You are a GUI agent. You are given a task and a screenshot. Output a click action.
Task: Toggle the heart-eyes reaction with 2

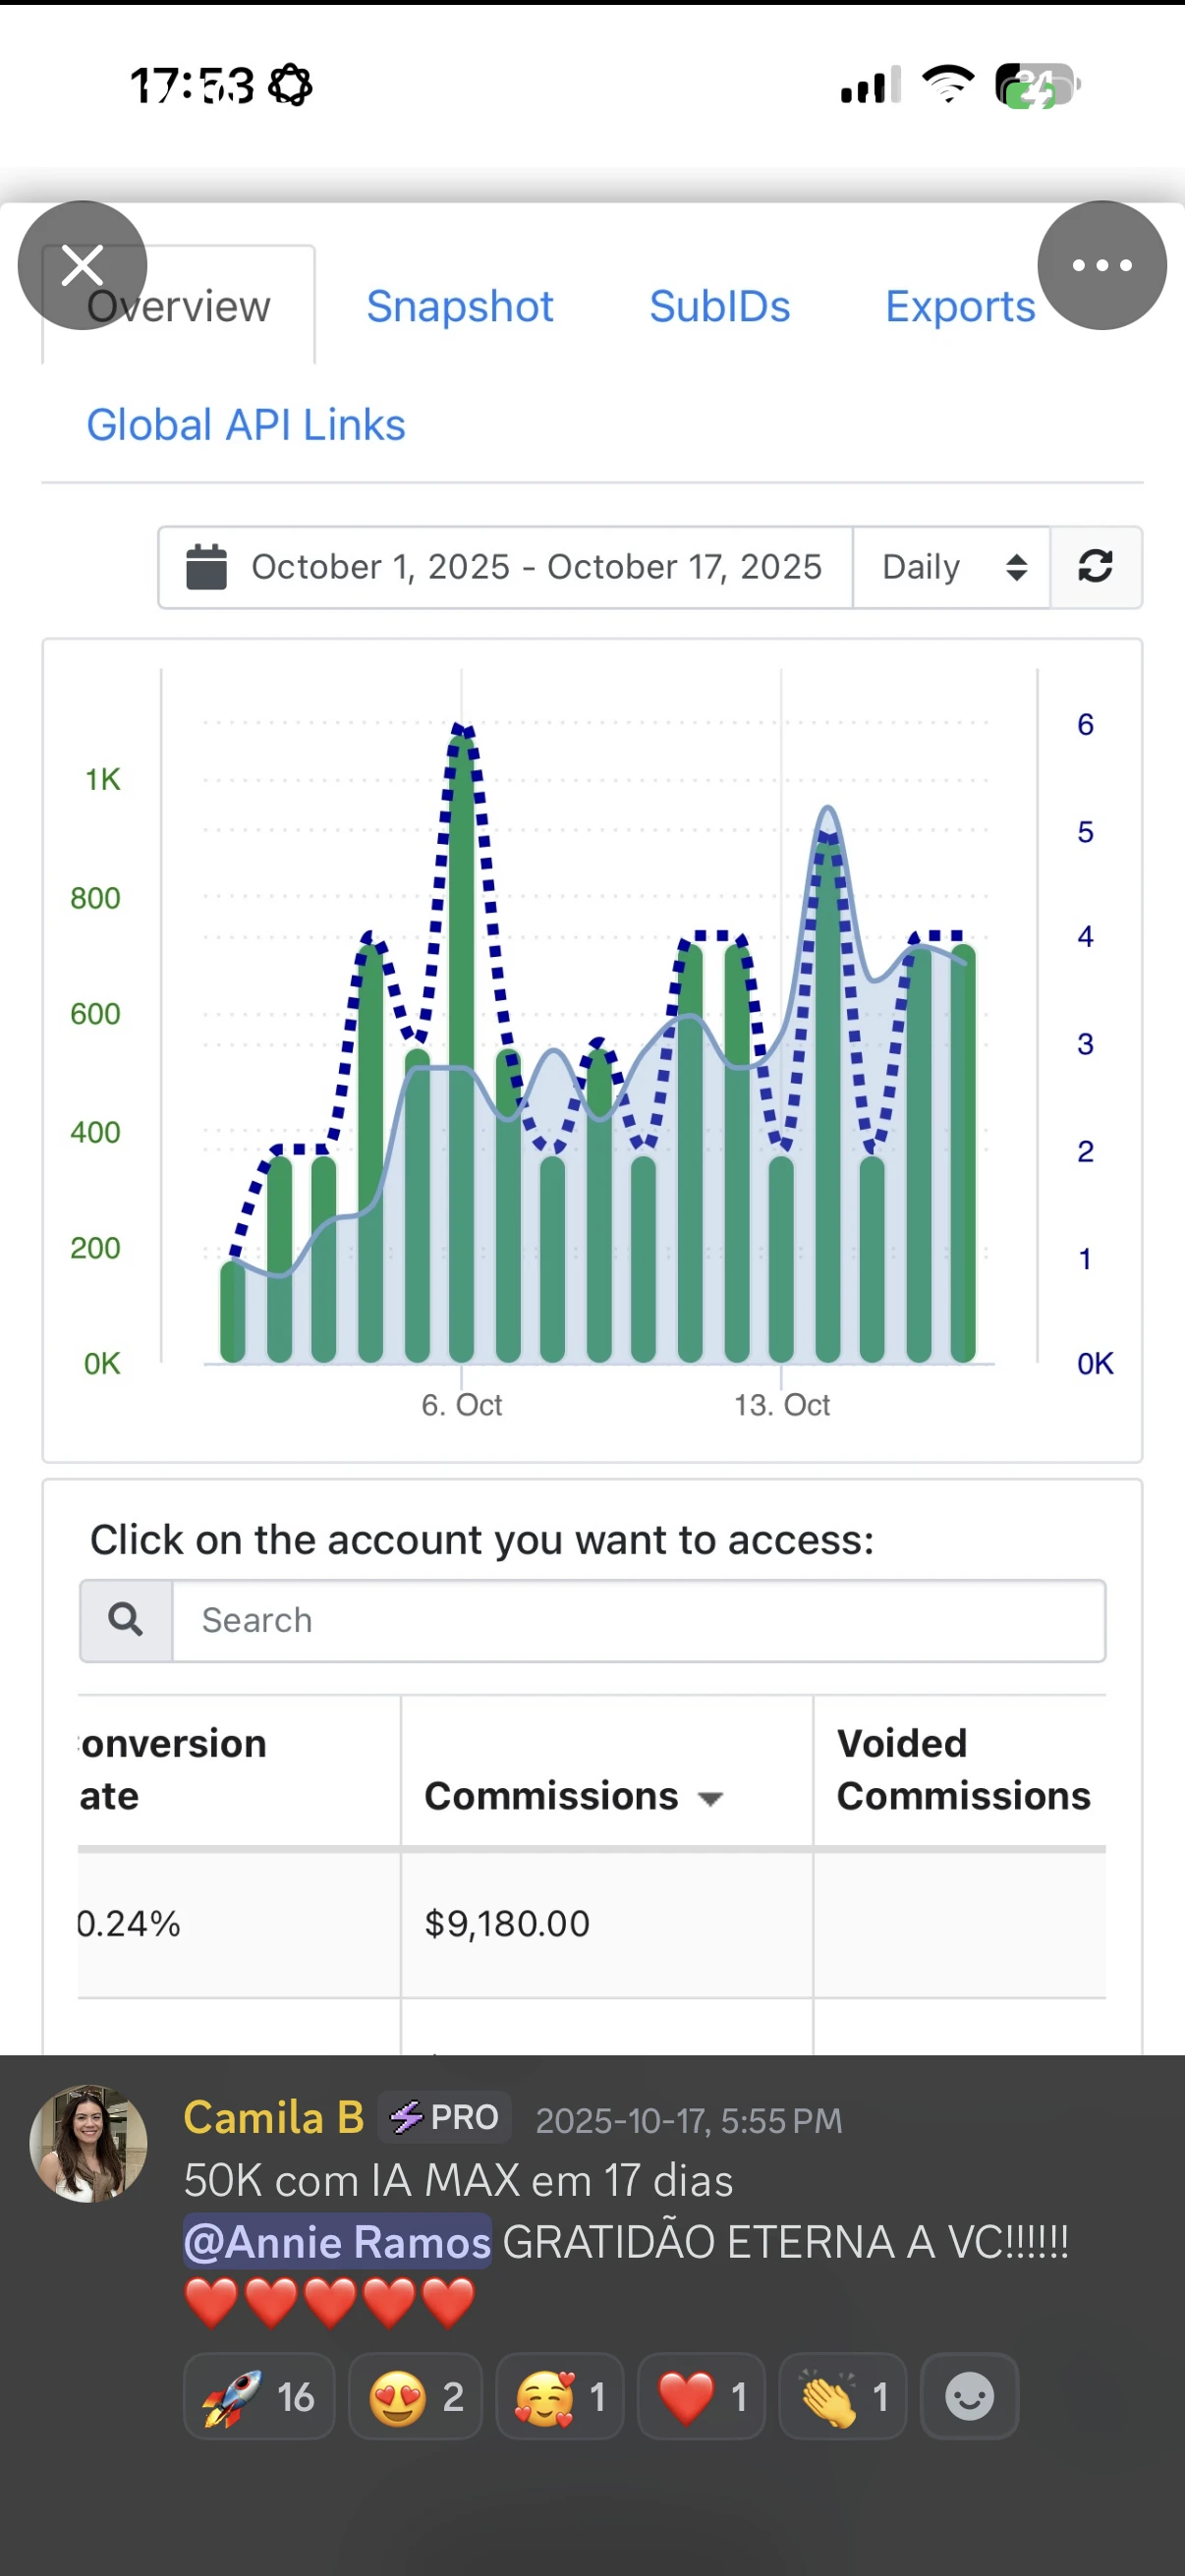point(415,2396)
